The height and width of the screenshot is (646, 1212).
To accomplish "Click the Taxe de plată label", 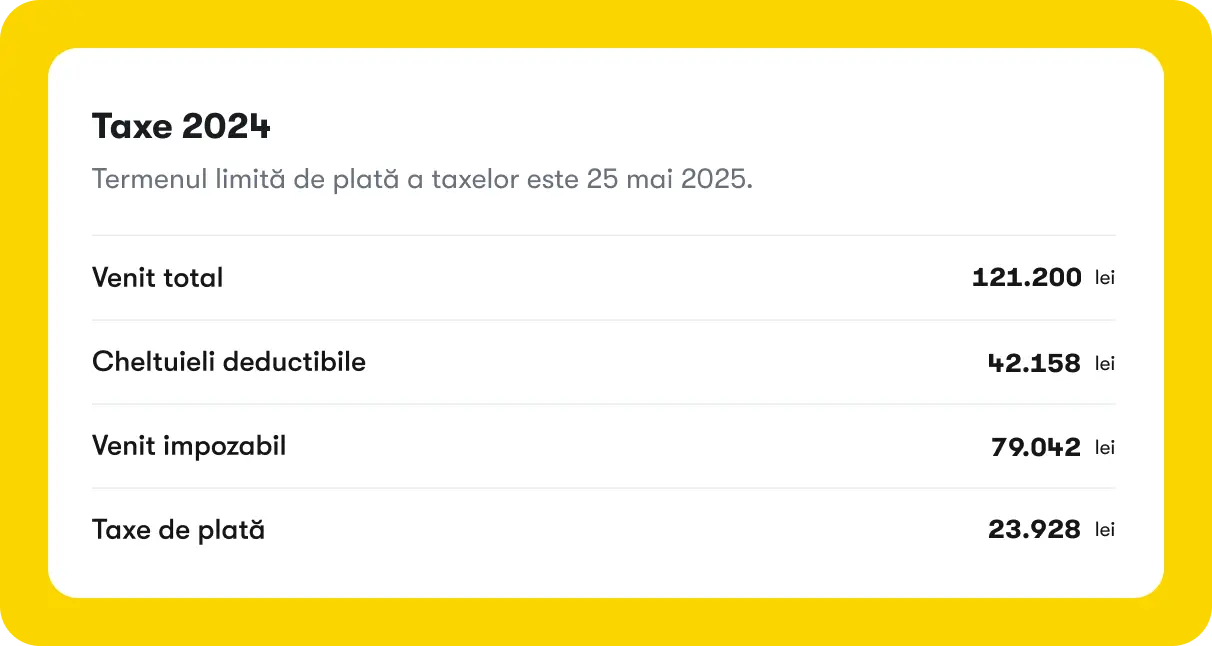I will 178,530.
